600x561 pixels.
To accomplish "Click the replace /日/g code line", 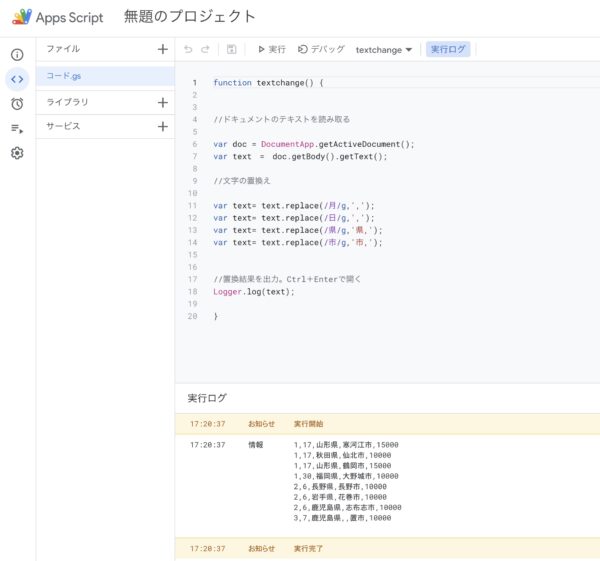I will tap(294, 218).
